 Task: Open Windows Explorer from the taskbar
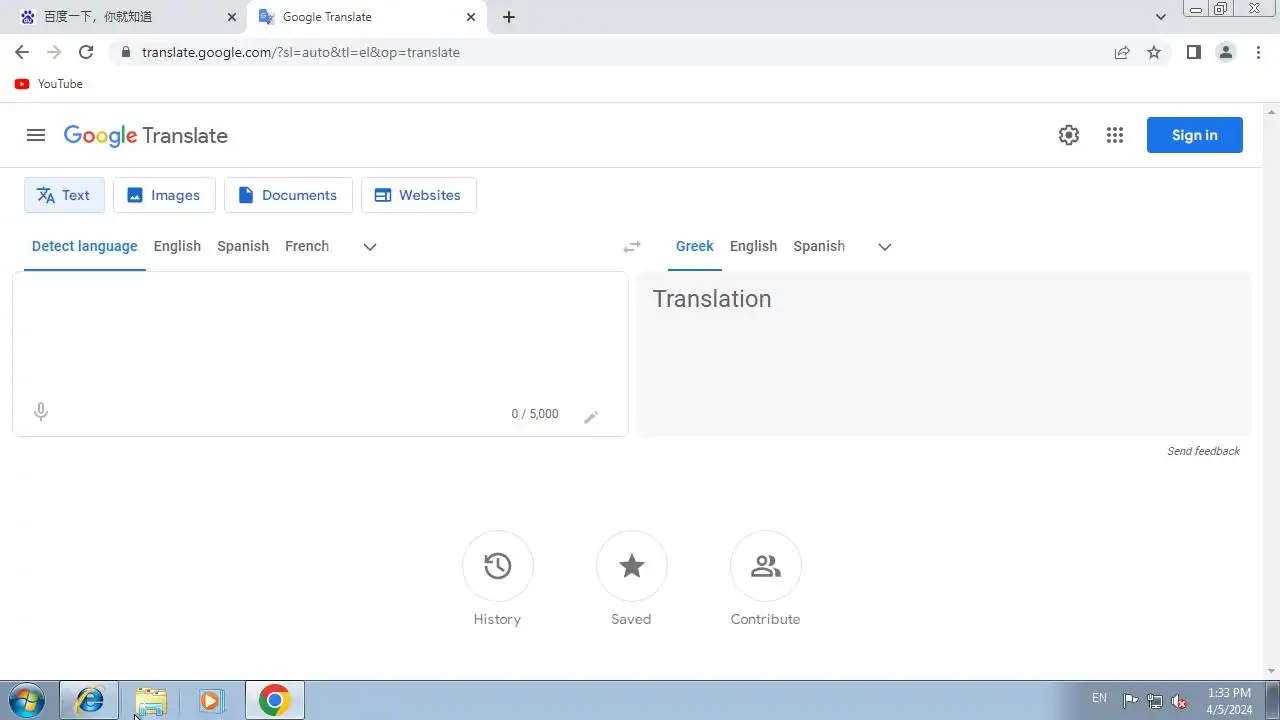click(x=151, y=700)
